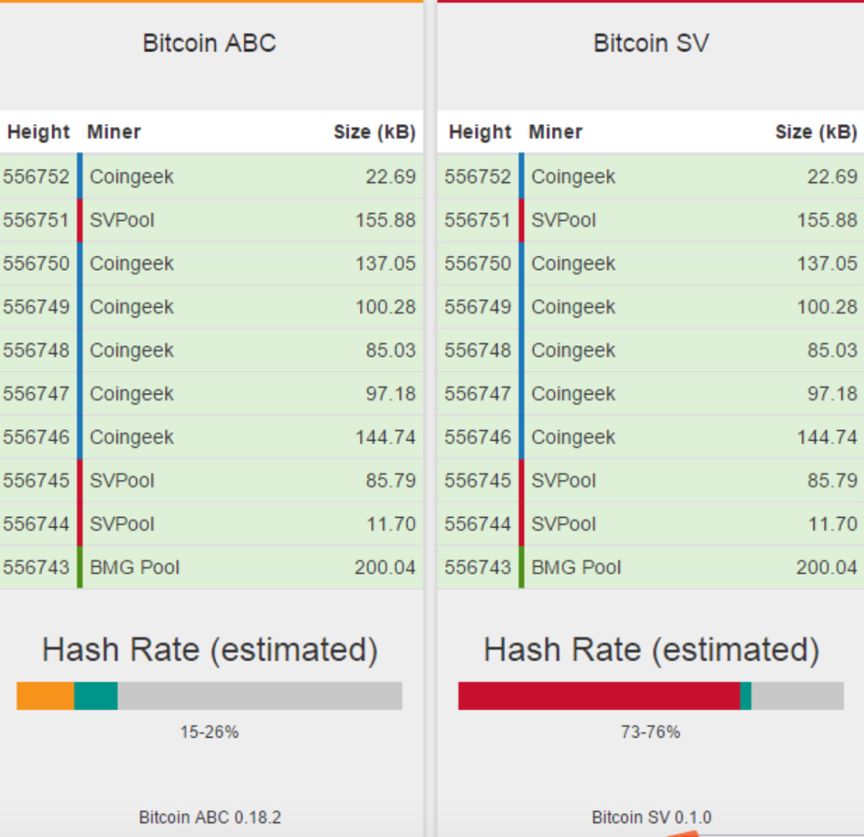This screenshot has height=837, width=864.
Task: Select block height 556751 in Bitcoin SV table
Action: [477, 220]
